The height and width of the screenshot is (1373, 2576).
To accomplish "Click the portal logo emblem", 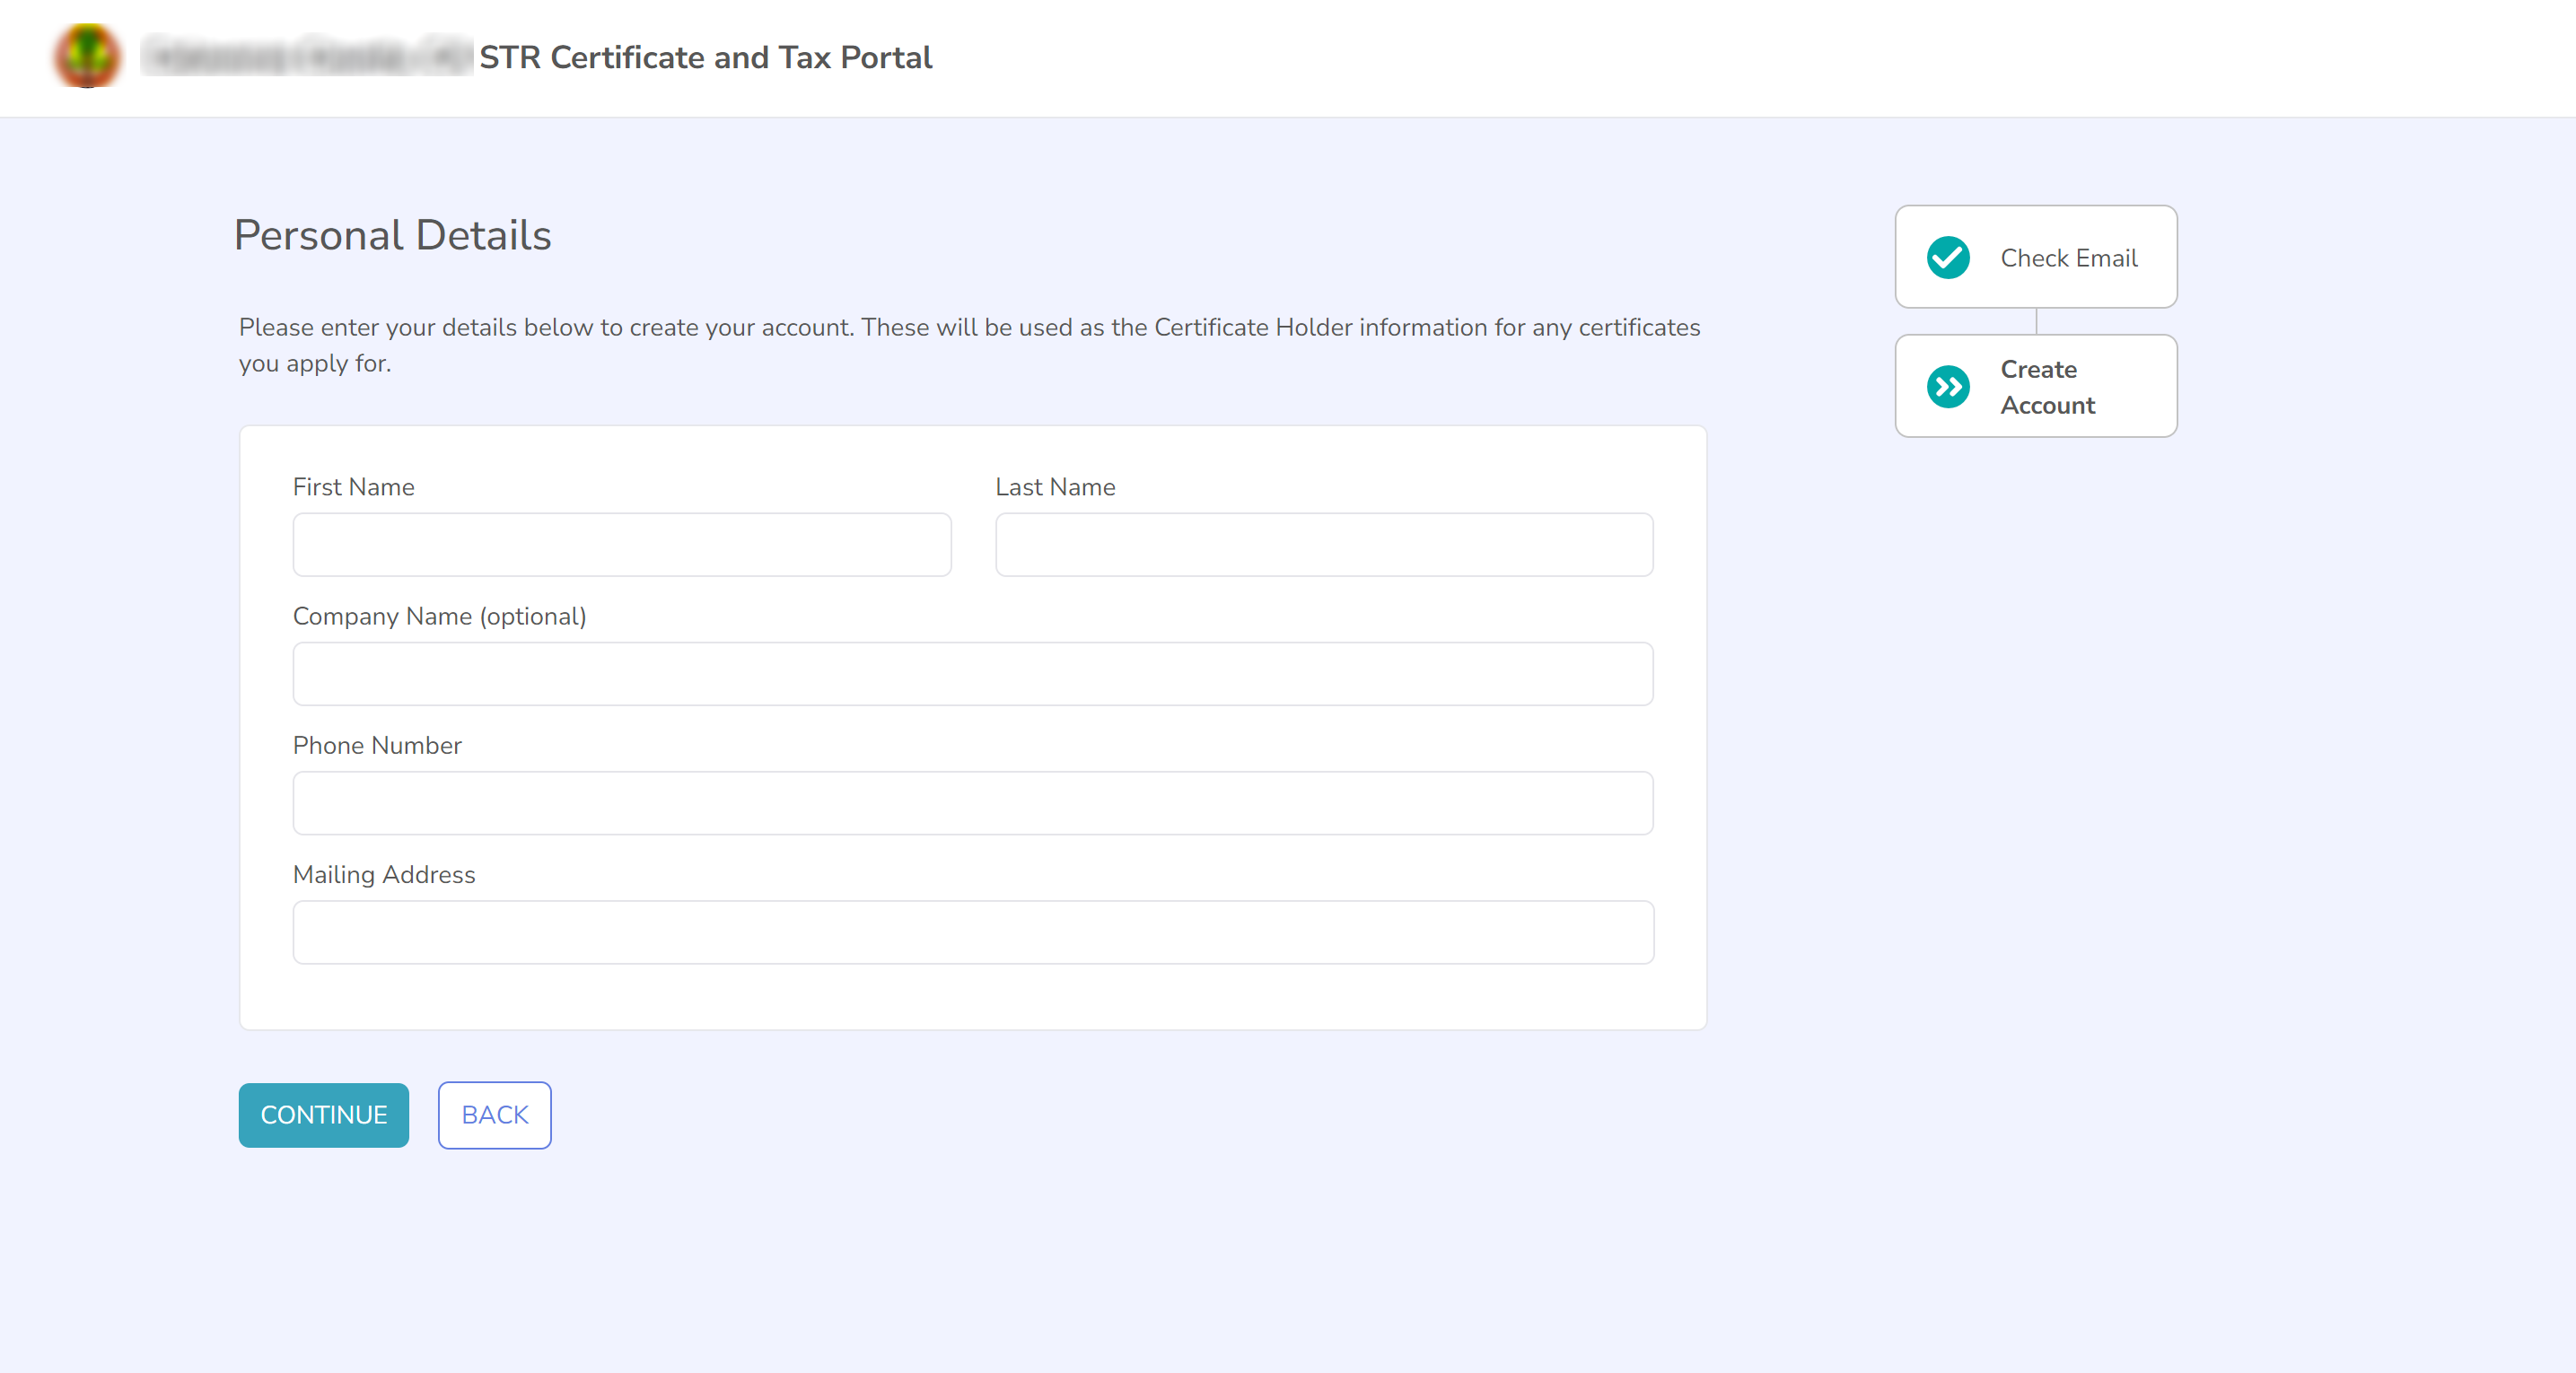I will pos(88,56).
